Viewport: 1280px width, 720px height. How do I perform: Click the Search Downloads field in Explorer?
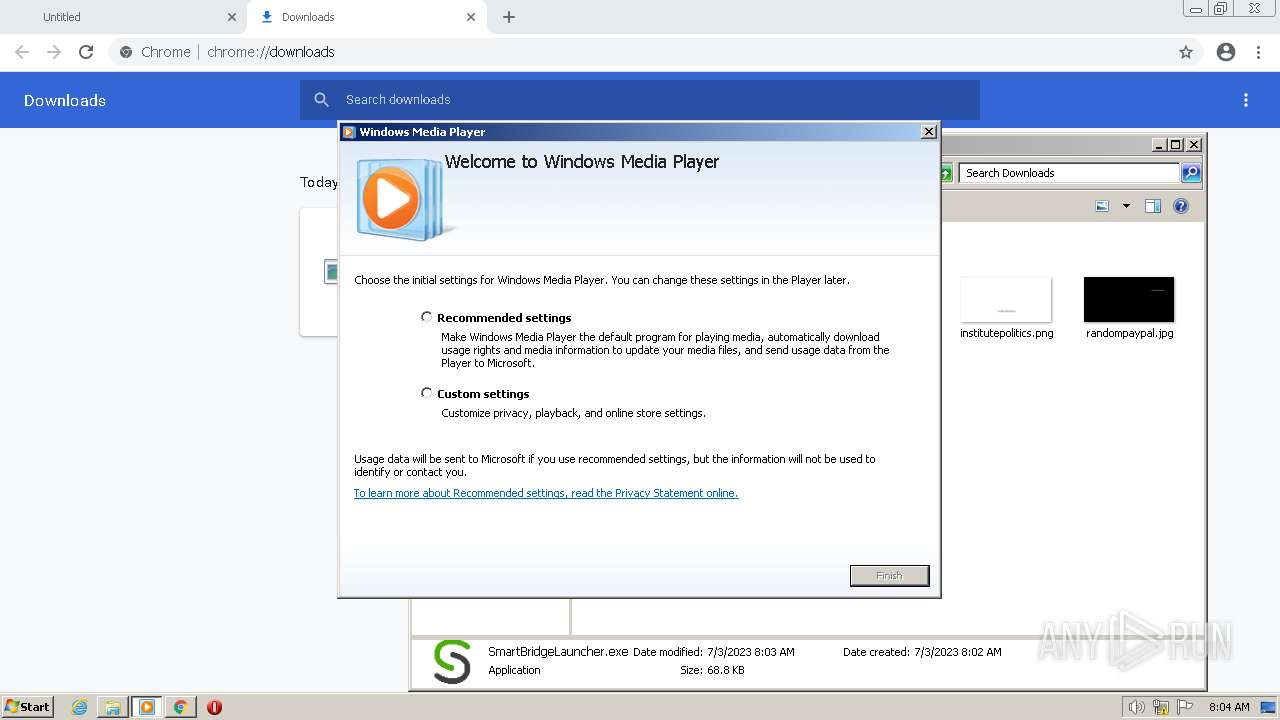[1069, 173]
